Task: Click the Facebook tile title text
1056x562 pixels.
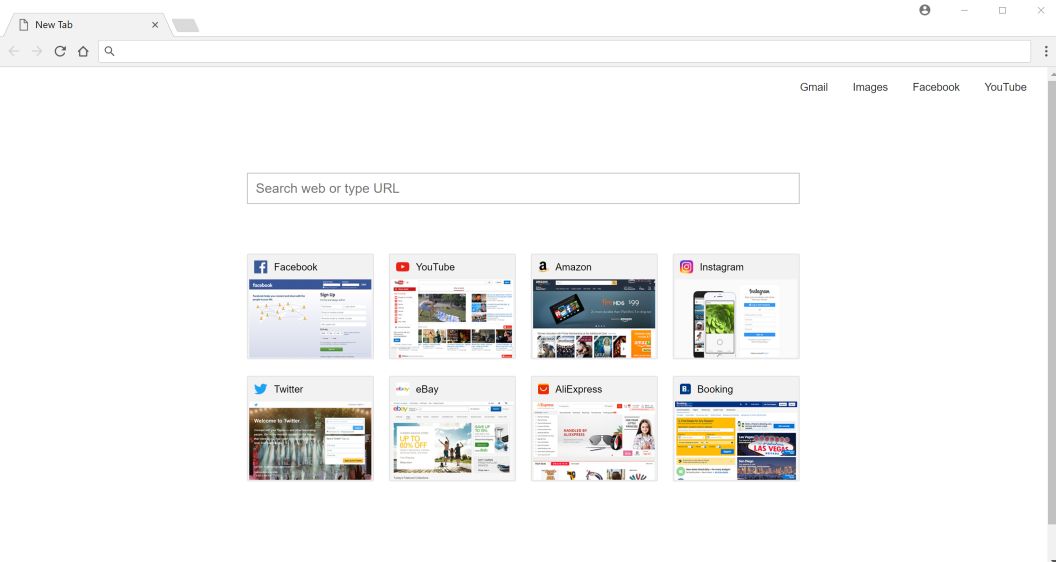Action: (296, 267)
